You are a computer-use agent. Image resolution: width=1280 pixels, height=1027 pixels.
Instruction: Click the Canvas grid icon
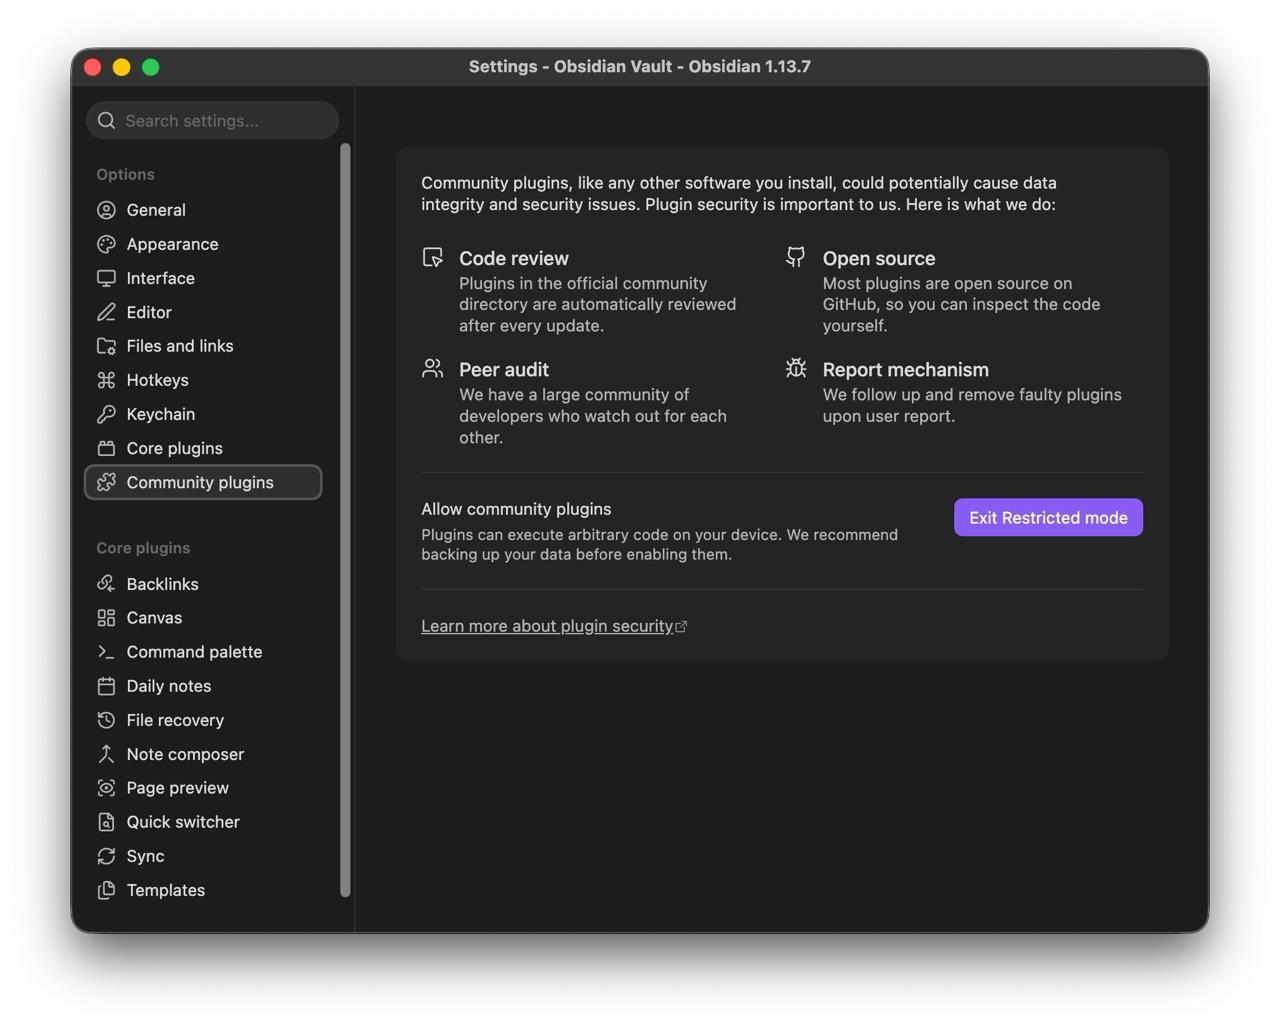tap(106, 618)
